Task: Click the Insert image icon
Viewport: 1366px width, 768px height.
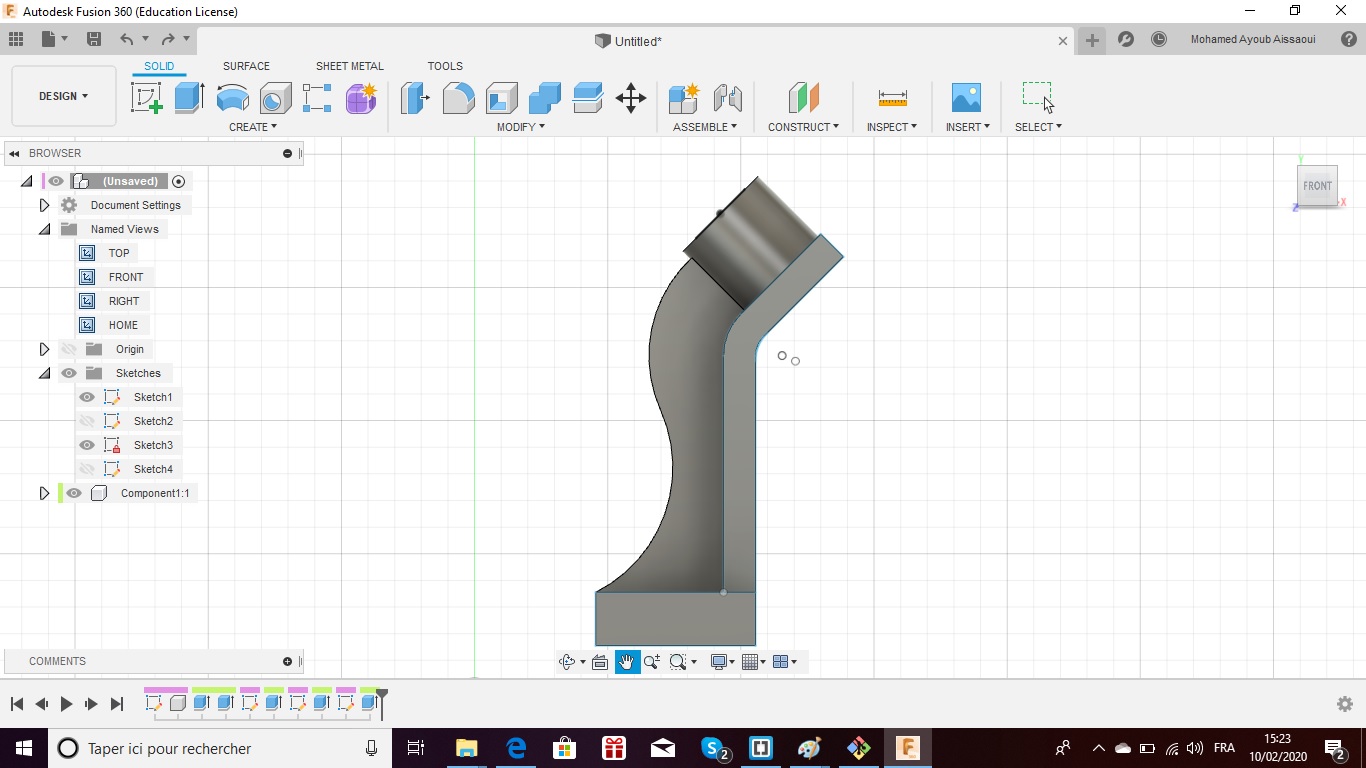Action: pos(966,98)
